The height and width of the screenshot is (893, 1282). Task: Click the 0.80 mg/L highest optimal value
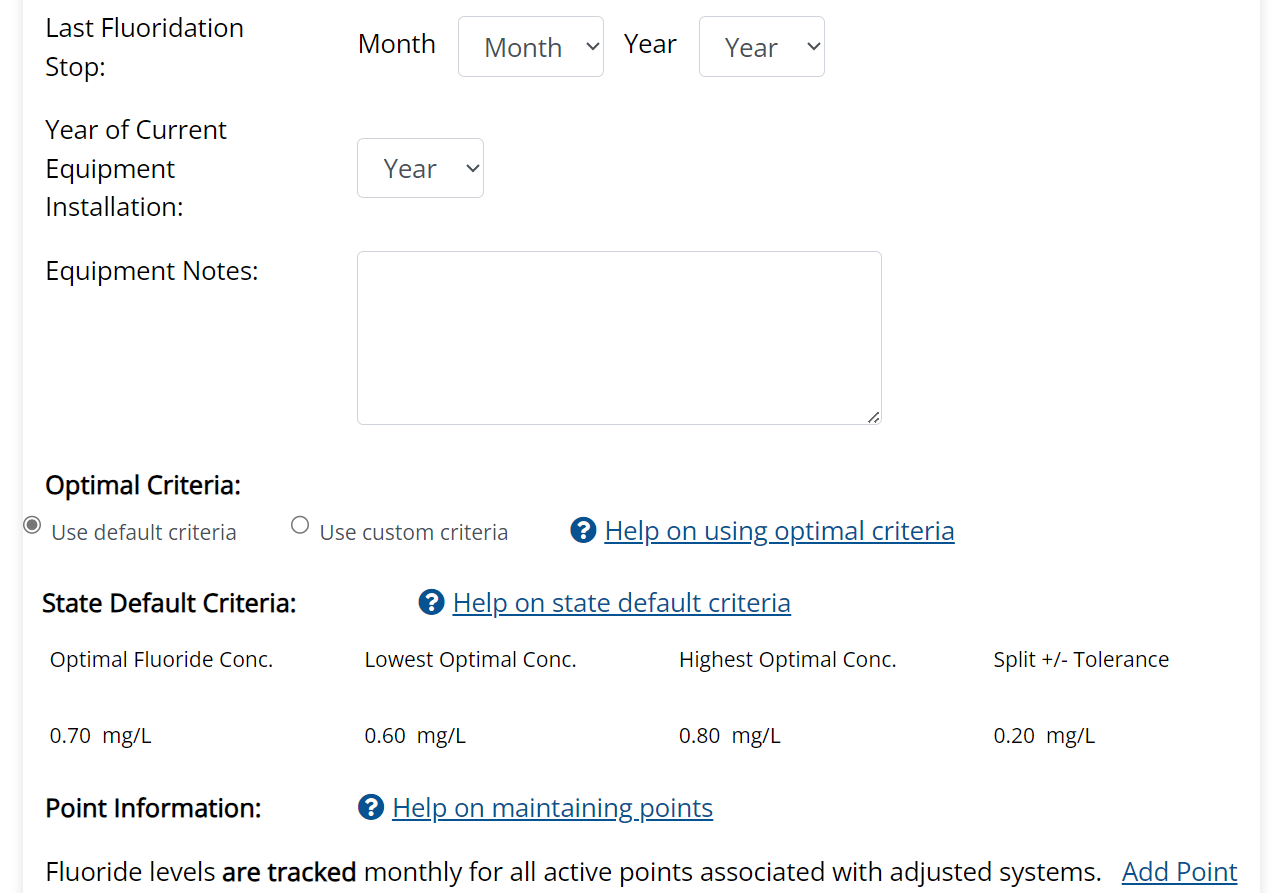coord(729,736)
